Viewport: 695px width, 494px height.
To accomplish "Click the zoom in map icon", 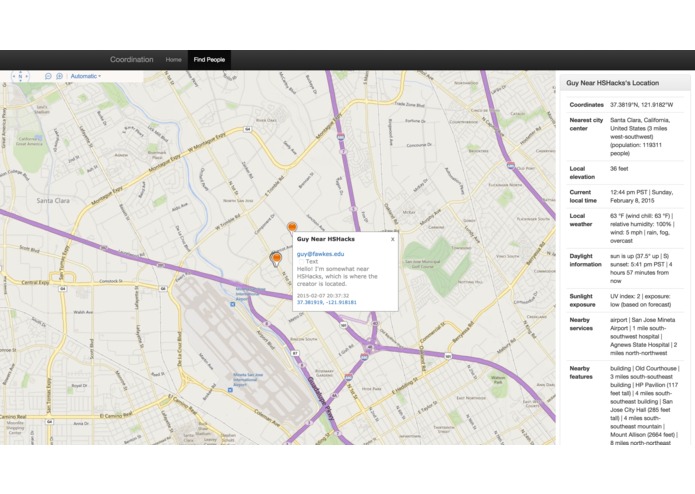I will coord(59,76).
